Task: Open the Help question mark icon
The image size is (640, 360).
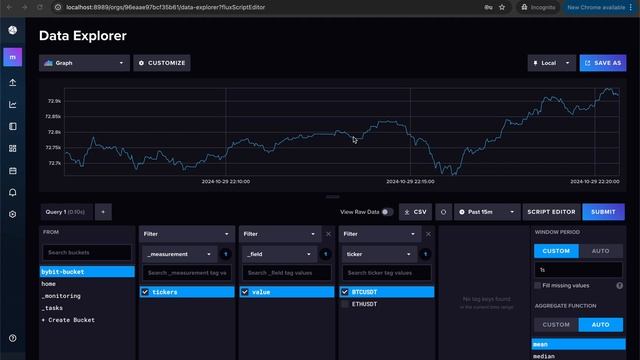Action: [13, 338]
